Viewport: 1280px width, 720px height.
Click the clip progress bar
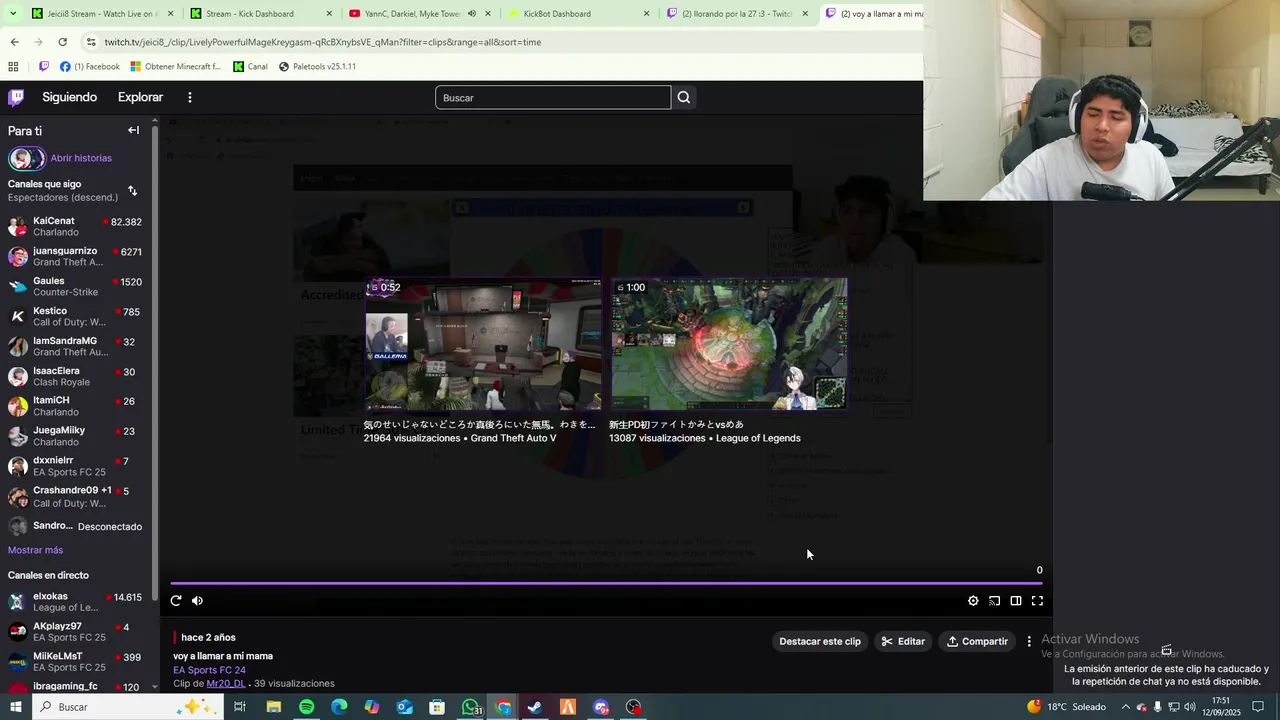[606, 583]
